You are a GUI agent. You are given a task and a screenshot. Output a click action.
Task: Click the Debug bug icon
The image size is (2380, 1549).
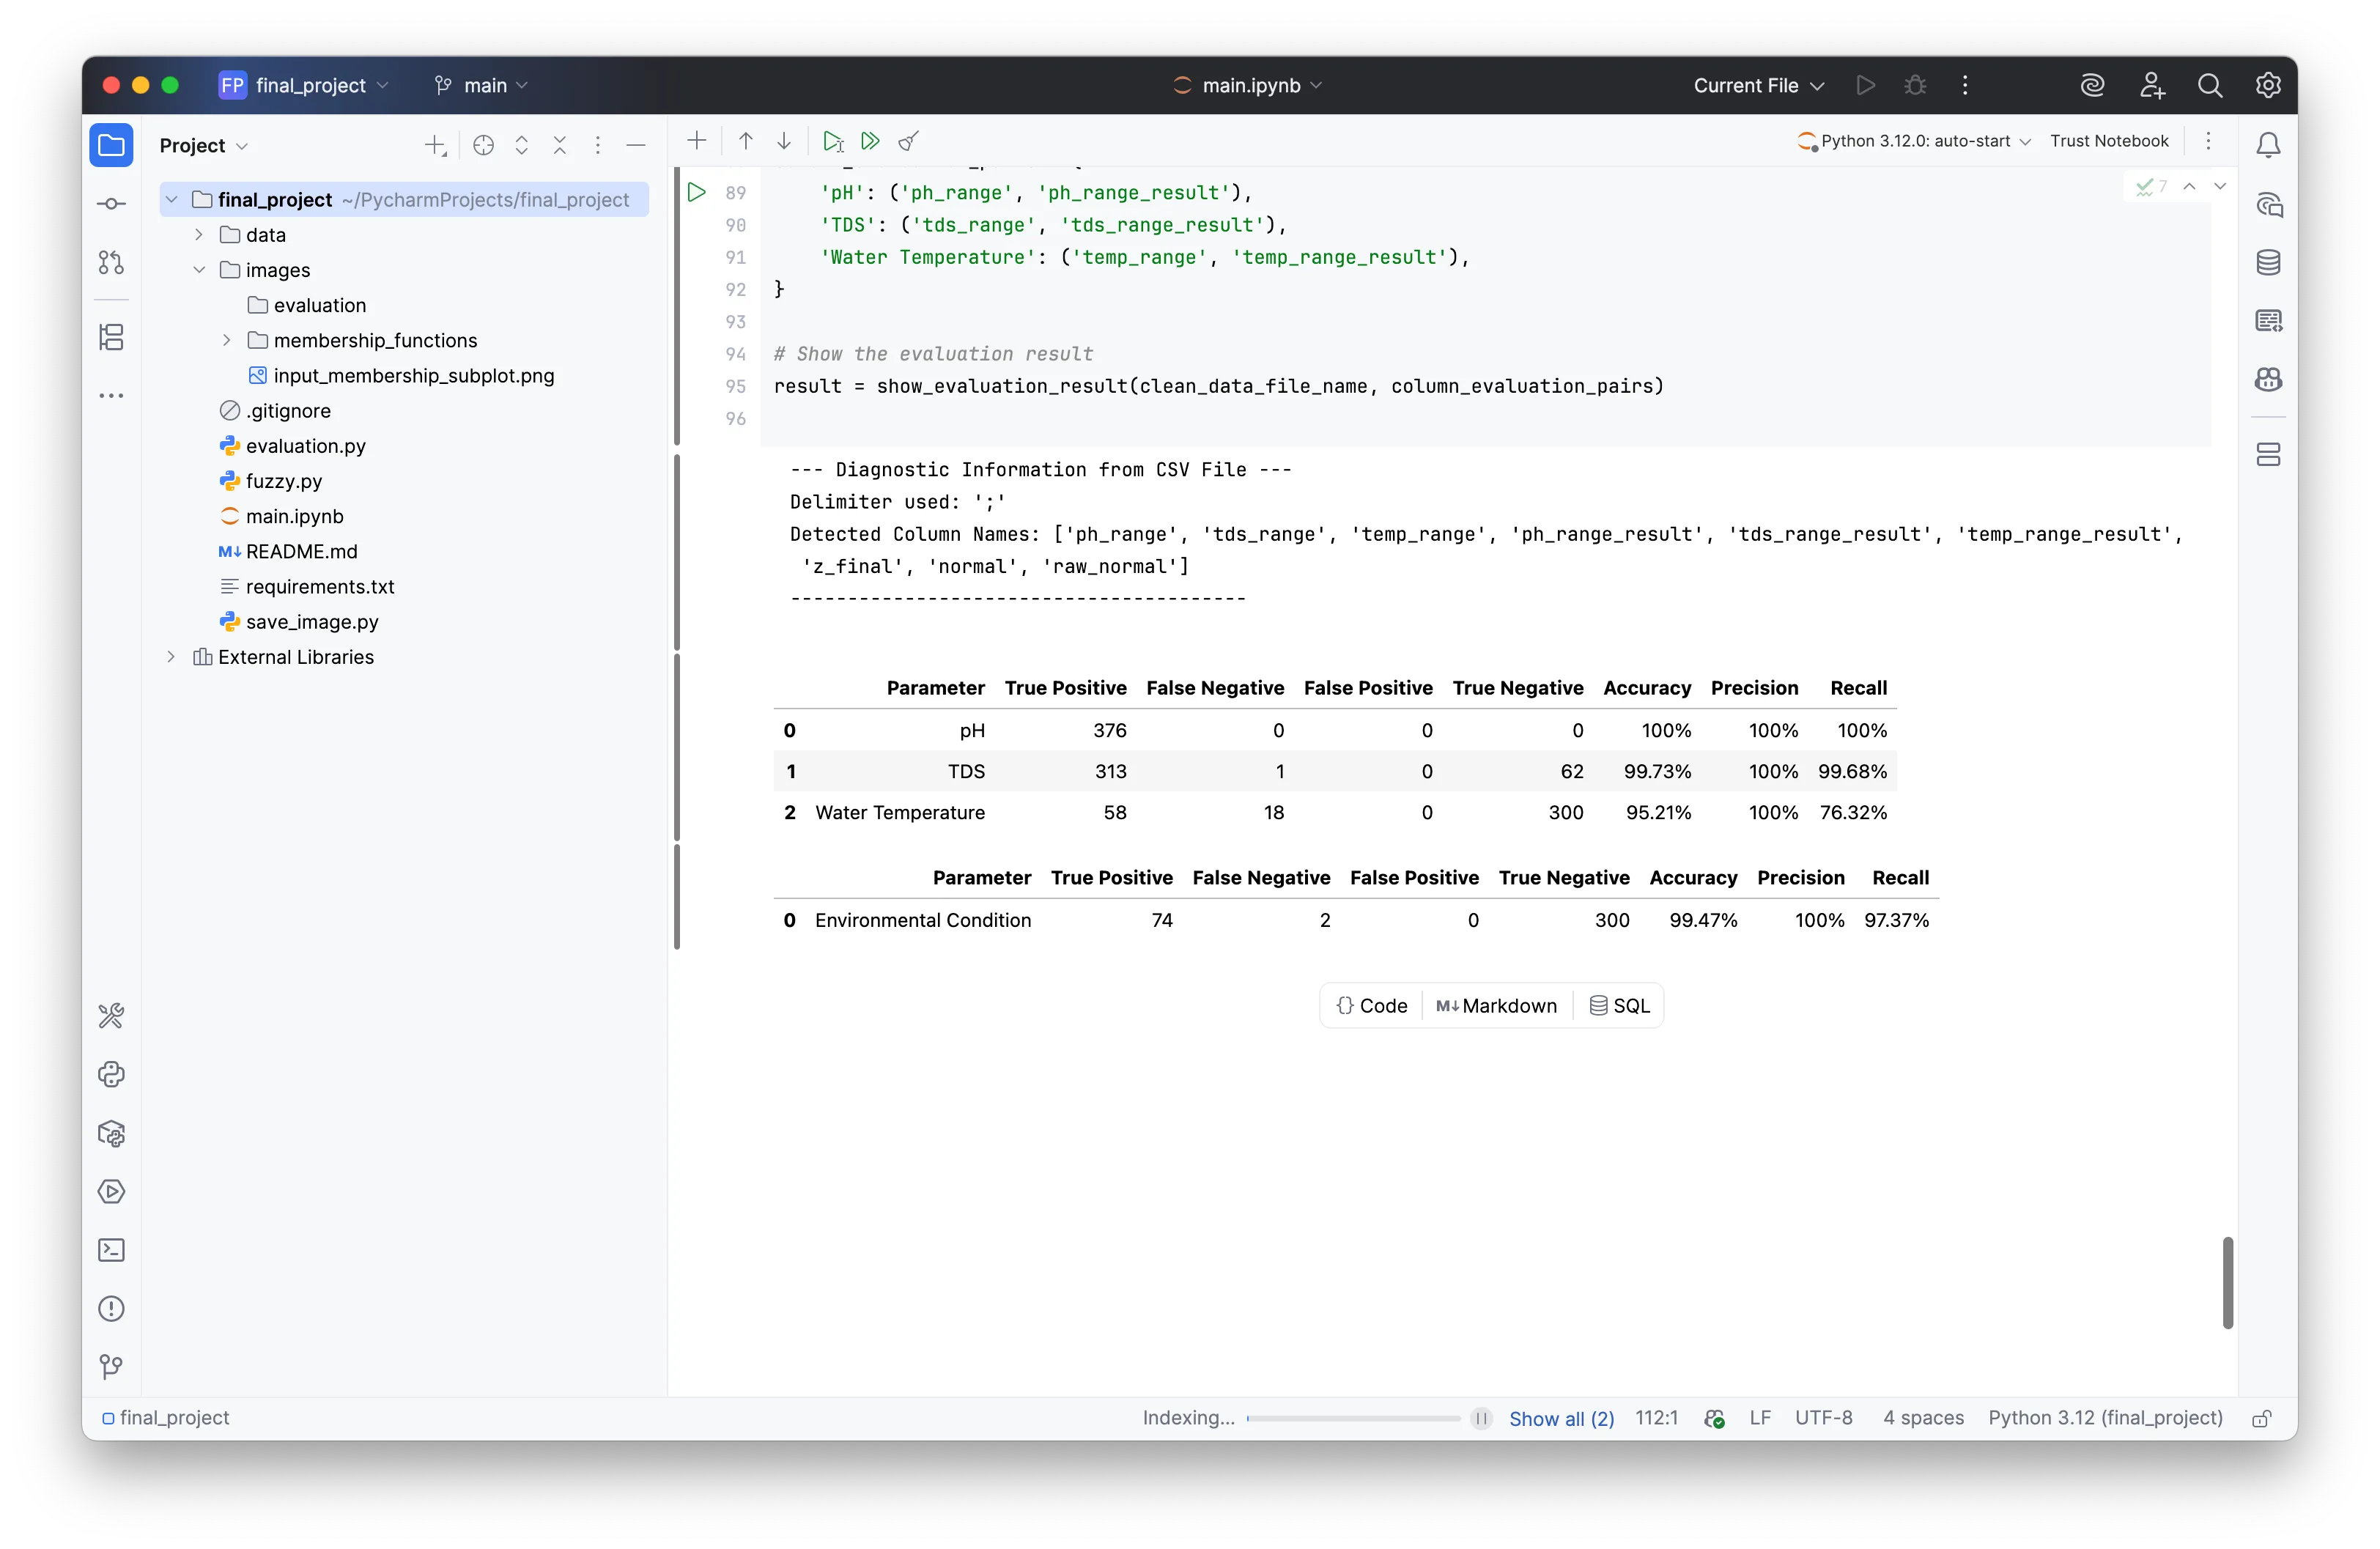point(1915,86)
